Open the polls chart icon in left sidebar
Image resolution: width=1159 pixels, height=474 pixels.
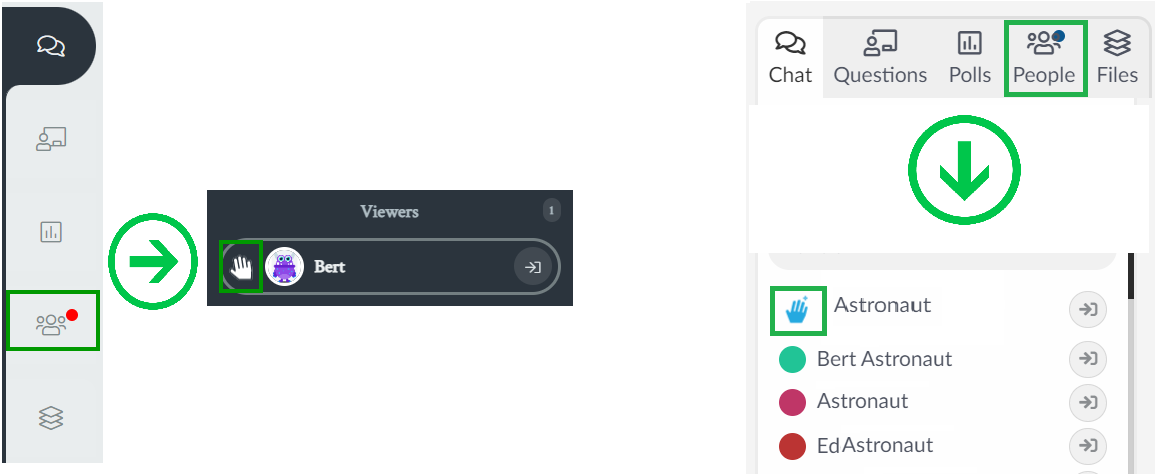[x=51, y=232]
